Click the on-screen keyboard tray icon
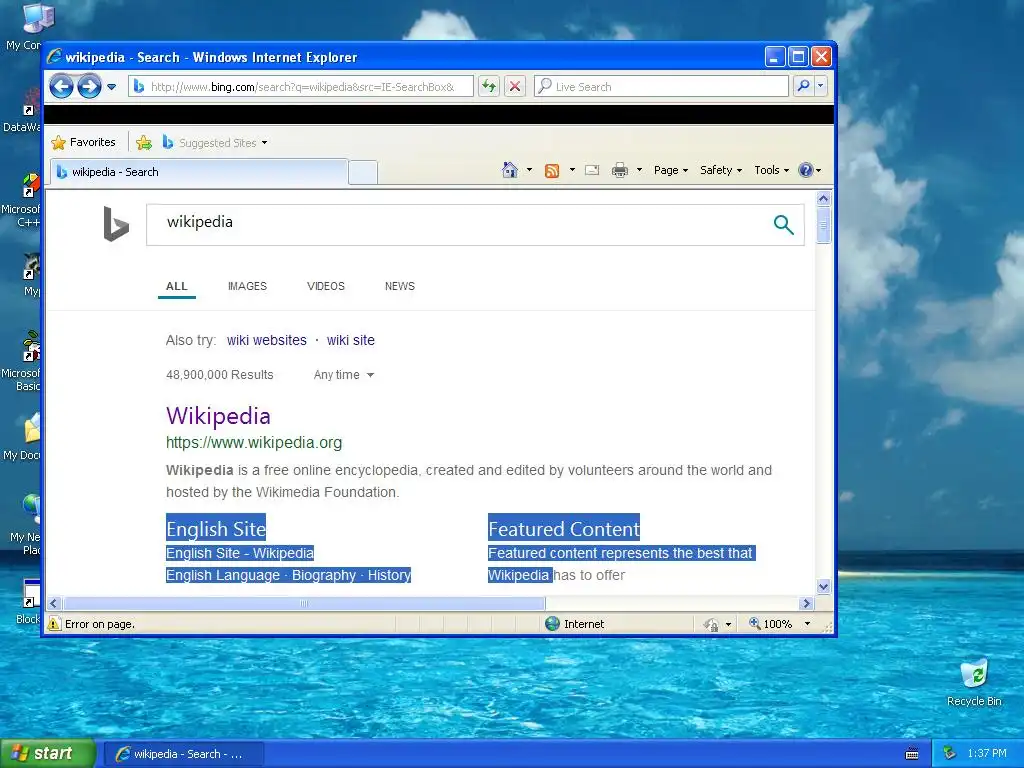Image resolution: width=1024 pixels, height=768 pixels. pos(912,754)
